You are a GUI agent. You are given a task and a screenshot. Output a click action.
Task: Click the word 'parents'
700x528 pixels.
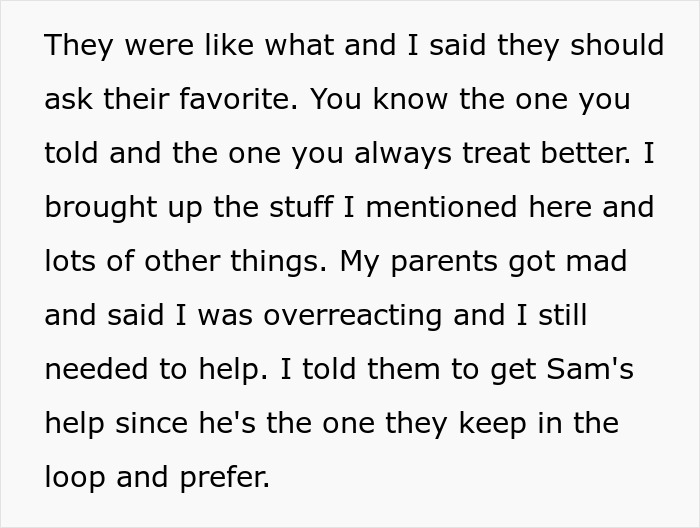coord(437,261)
